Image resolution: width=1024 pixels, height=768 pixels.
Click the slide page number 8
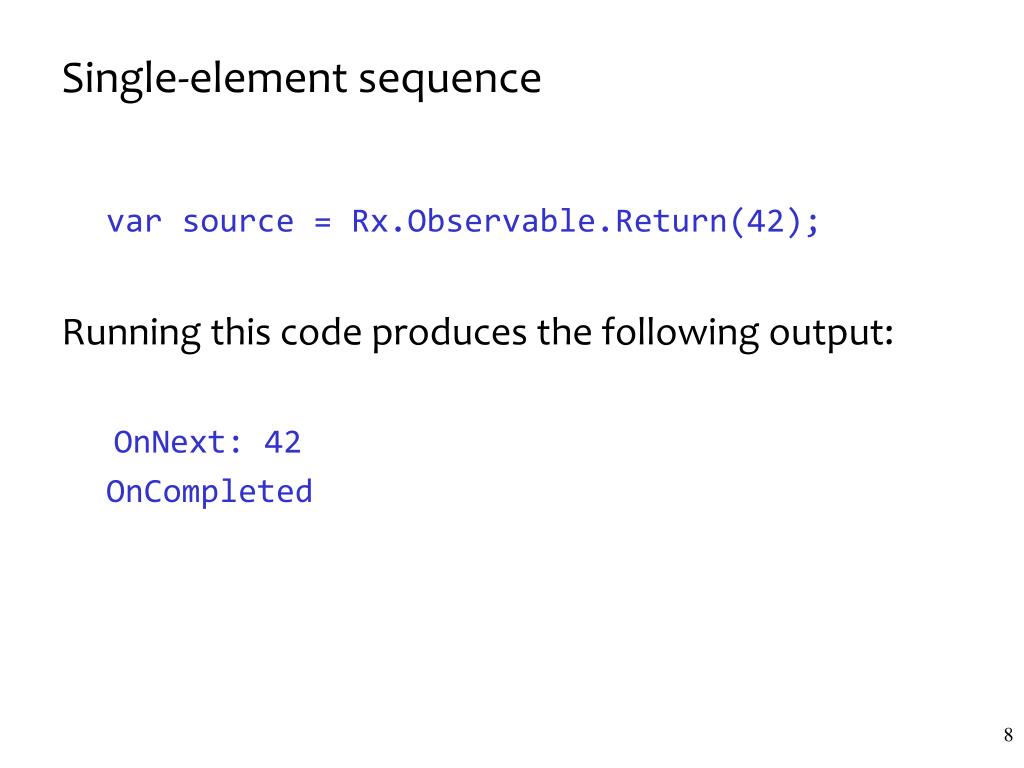point(1008,735)
